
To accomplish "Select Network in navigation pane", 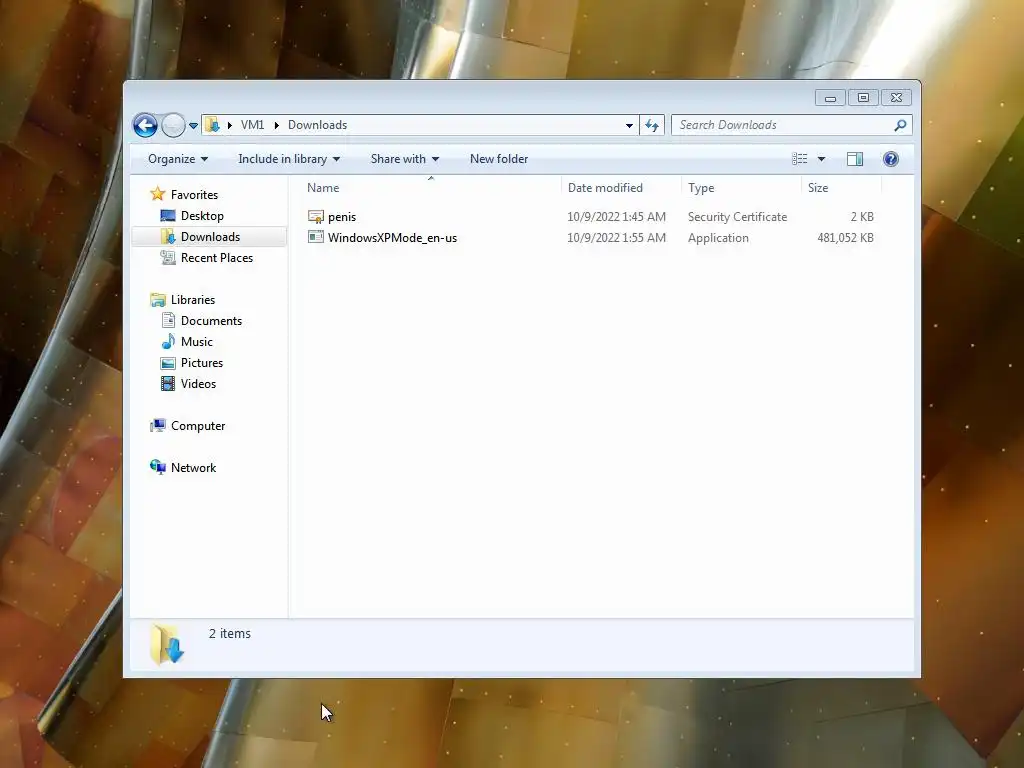I will [193, 468].
